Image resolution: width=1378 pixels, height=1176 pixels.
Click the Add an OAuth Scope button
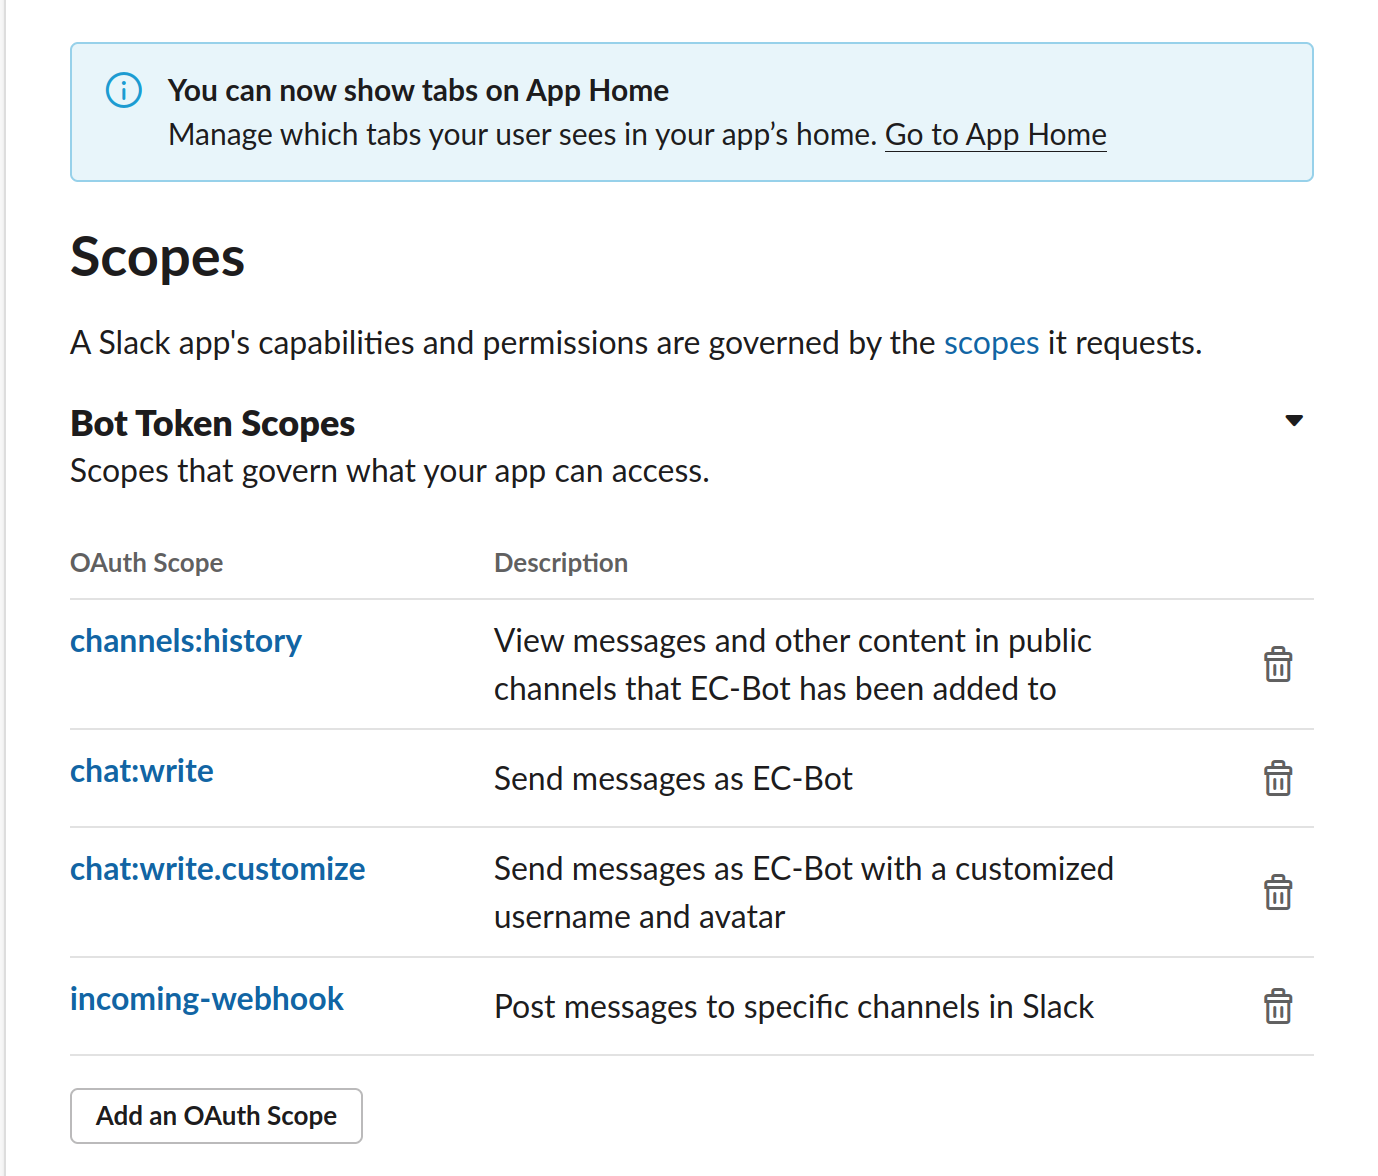click(216, 1116)
